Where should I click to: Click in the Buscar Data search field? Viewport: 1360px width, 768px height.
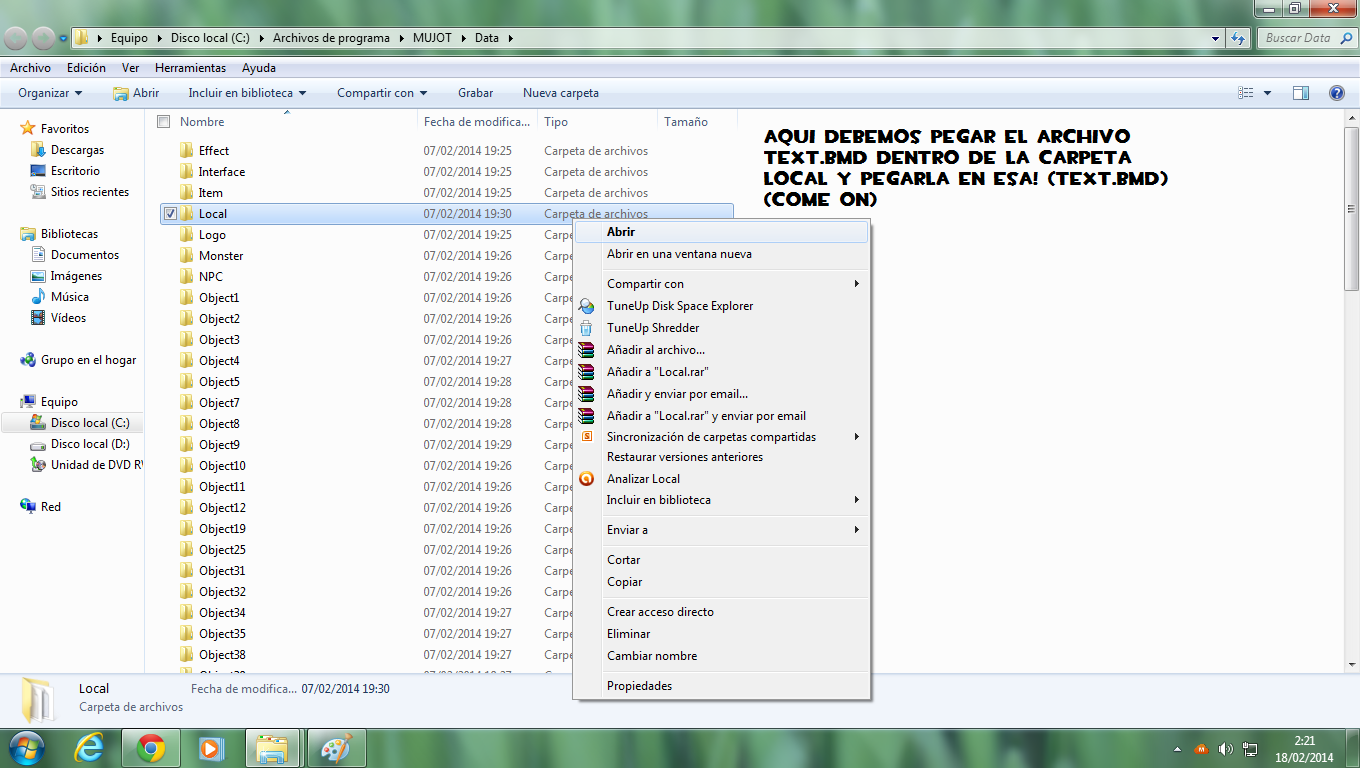1298,38
